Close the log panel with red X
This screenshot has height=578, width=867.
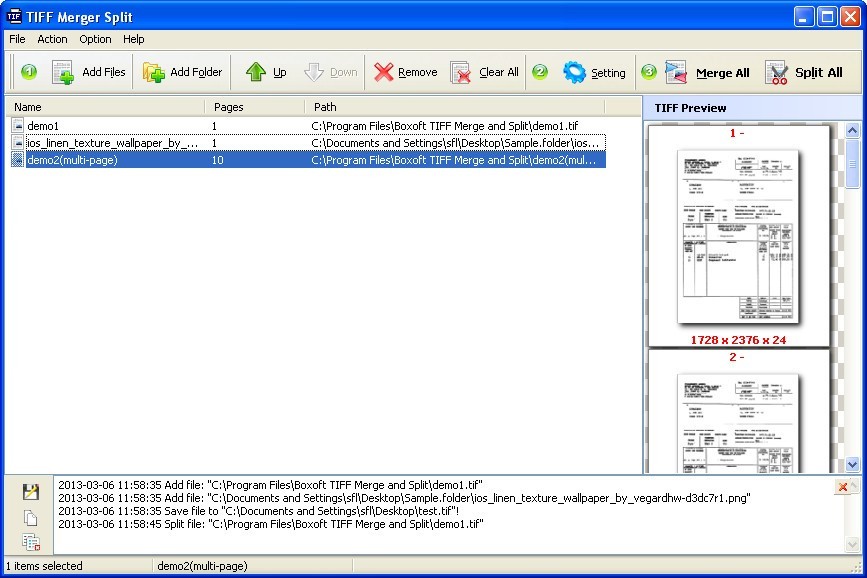tap(843, 487)
